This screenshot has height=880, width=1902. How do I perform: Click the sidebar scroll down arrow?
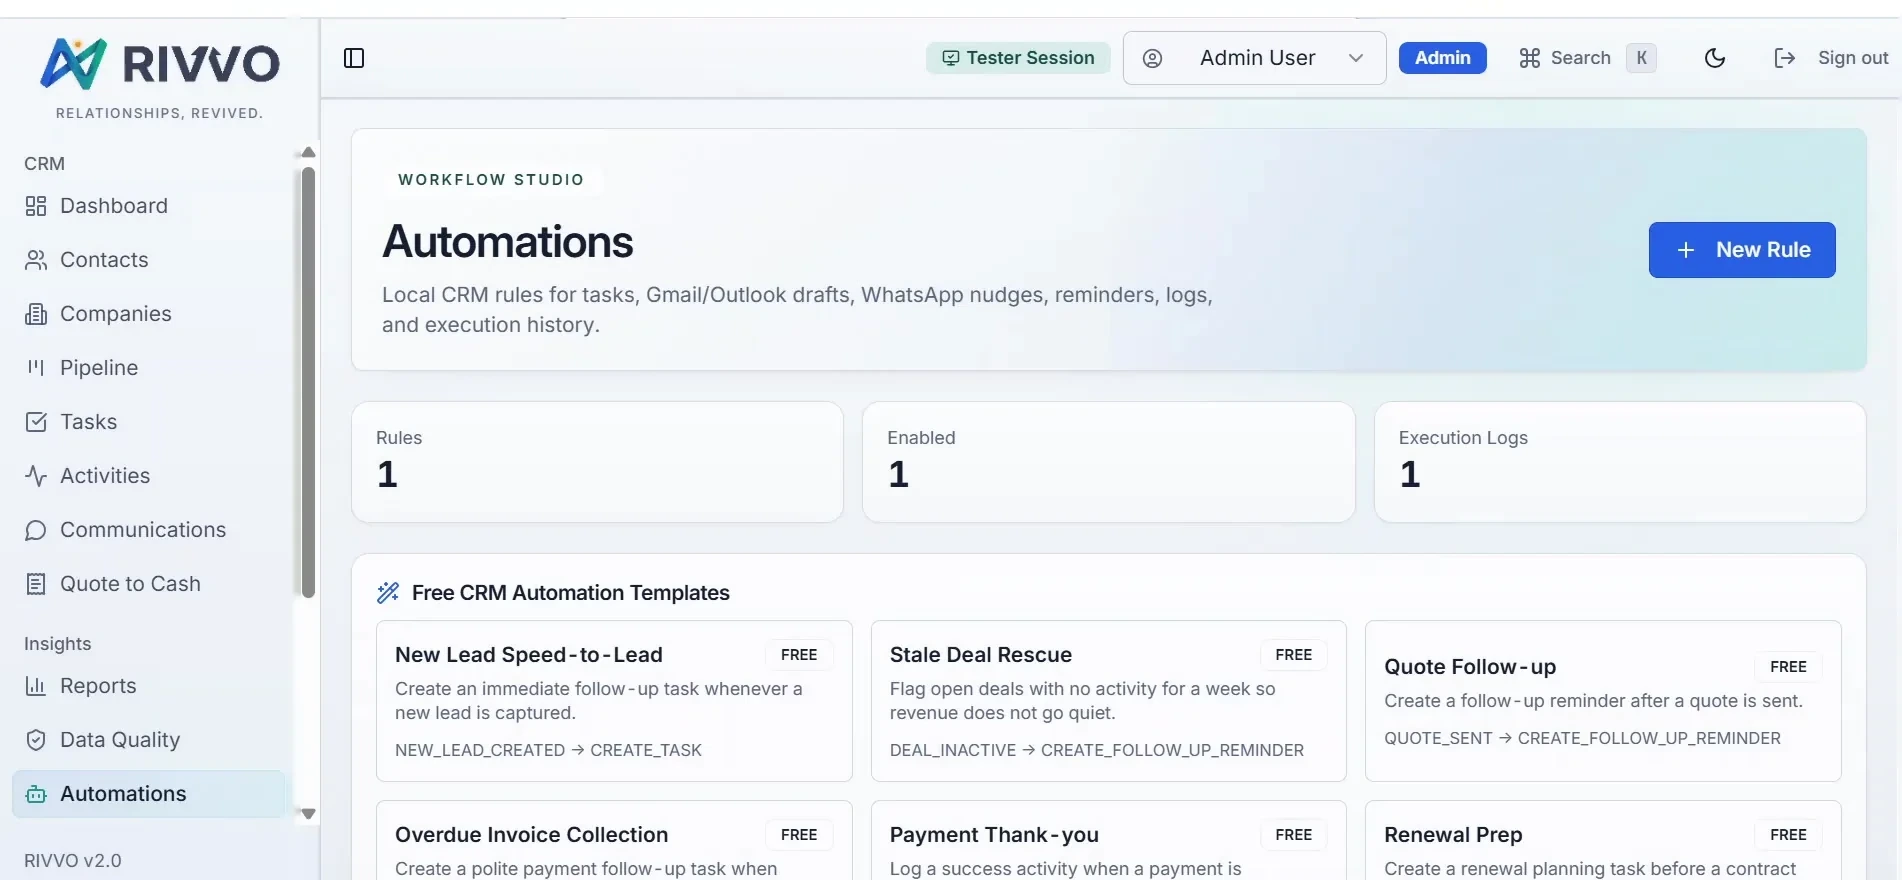[308, 814]
